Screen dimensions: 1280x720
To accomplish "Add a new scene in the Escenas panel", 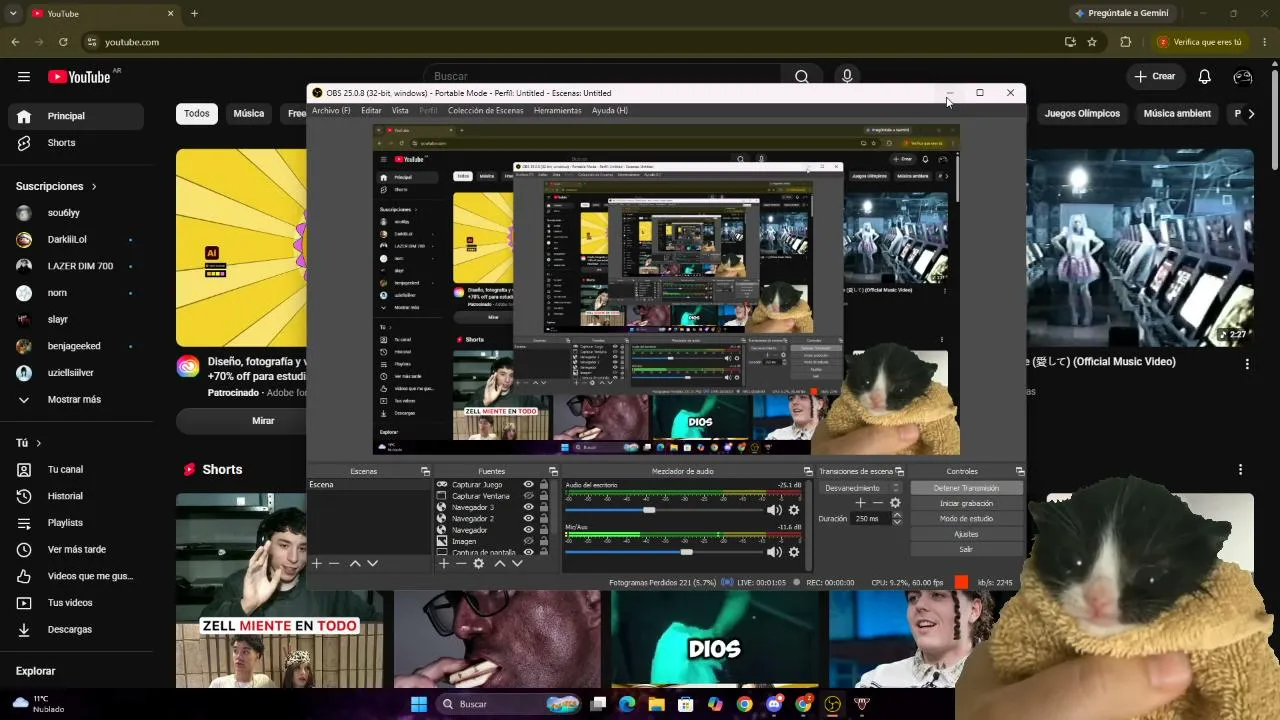I will tap(317, 564).
